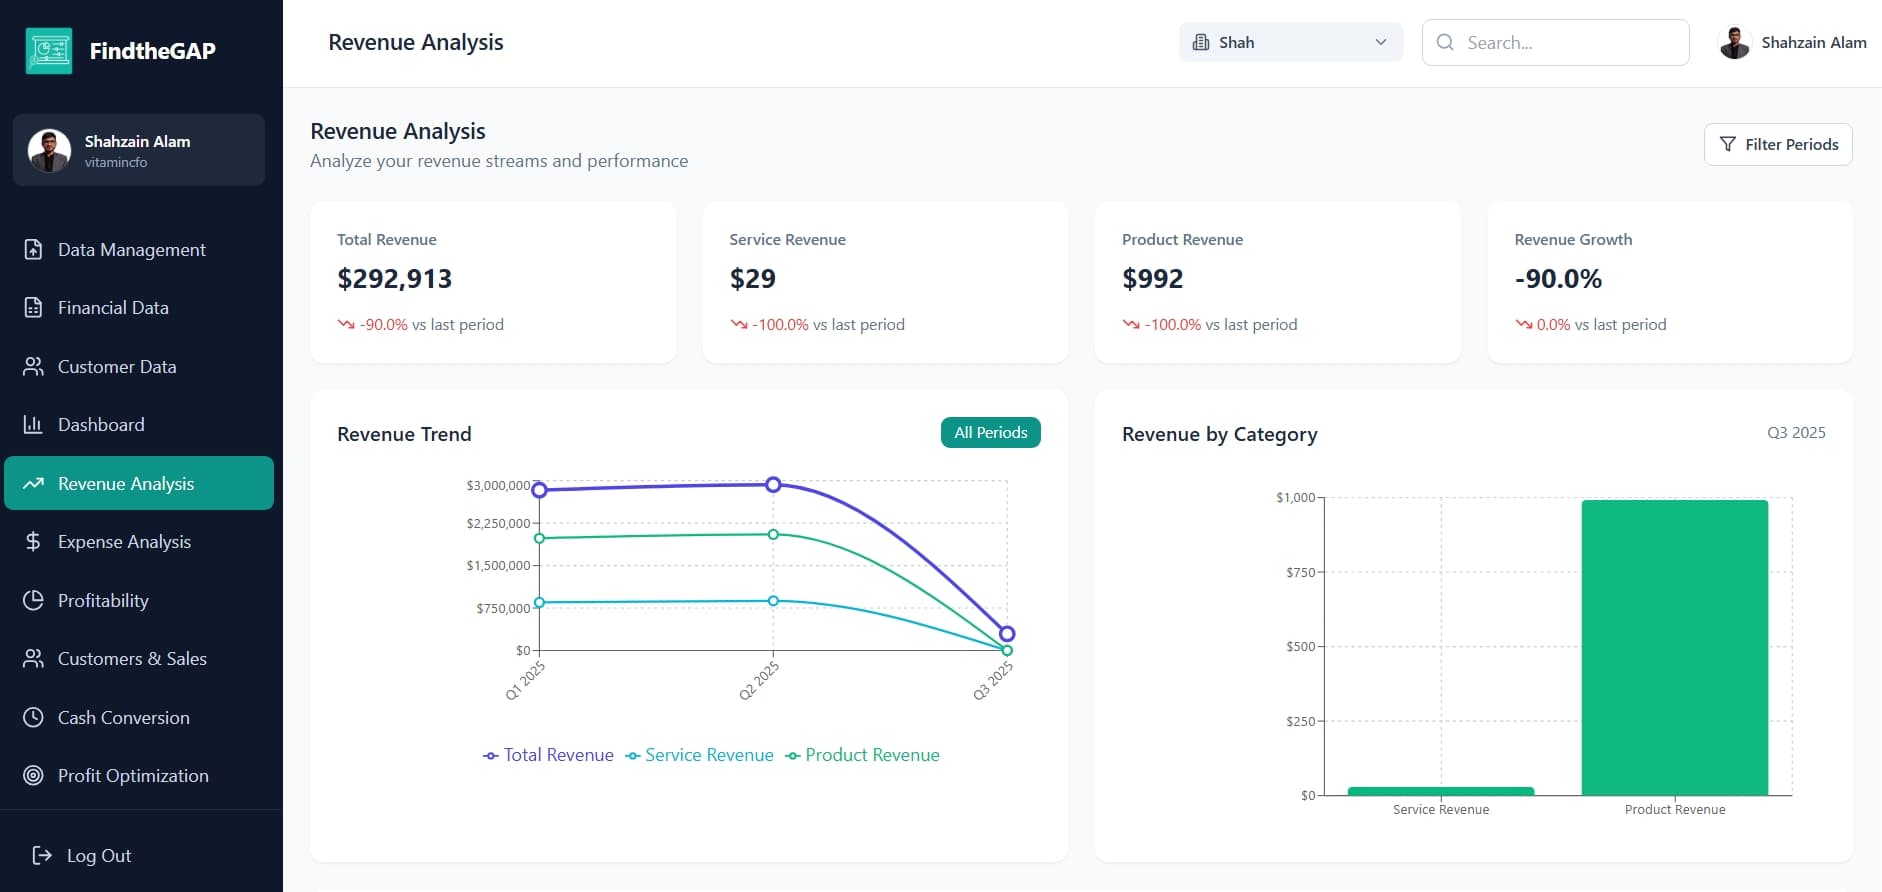Click the Financial Data document icon
Viewport: 1882px width, 892px height.
tap(33, 308)
